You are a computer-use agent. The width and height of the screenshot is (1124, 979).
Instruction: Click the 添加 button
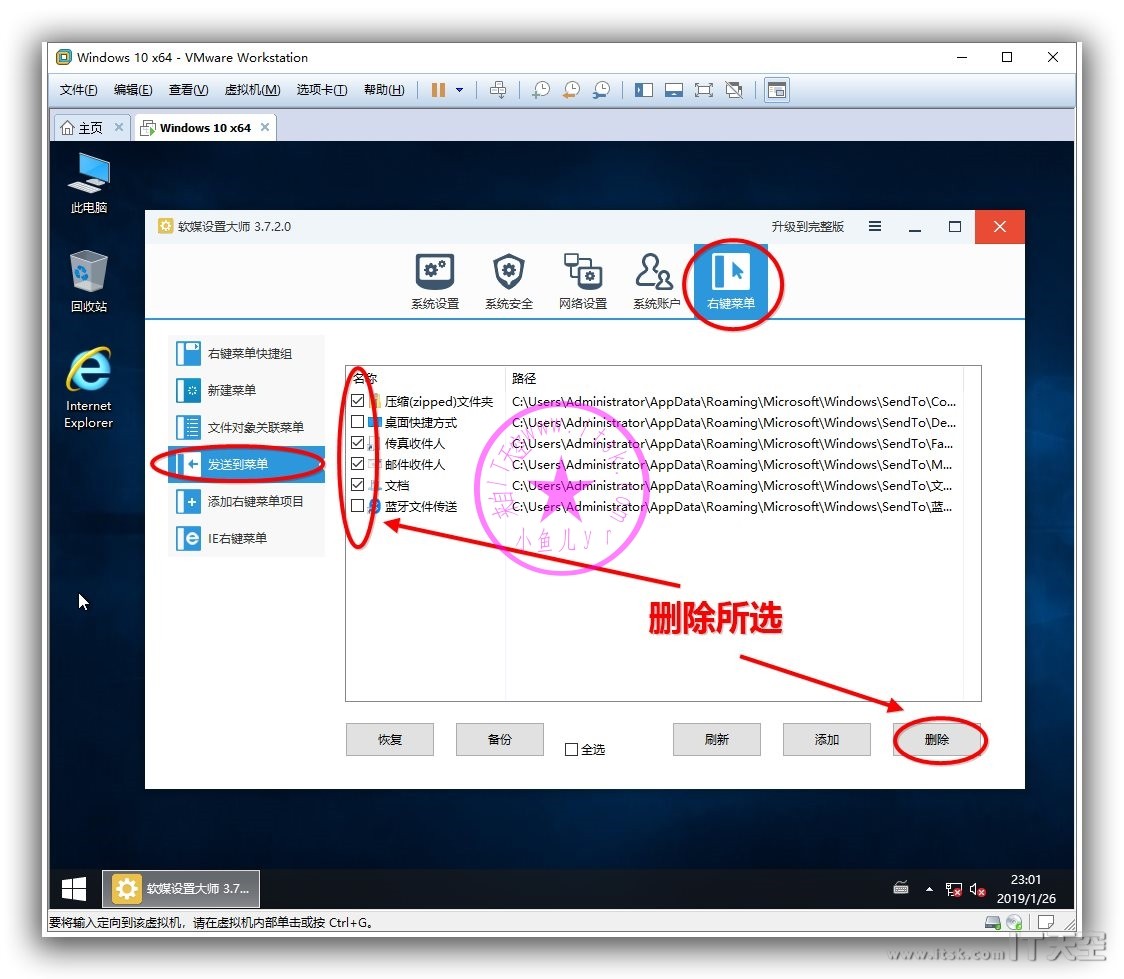tap(827, 740)
